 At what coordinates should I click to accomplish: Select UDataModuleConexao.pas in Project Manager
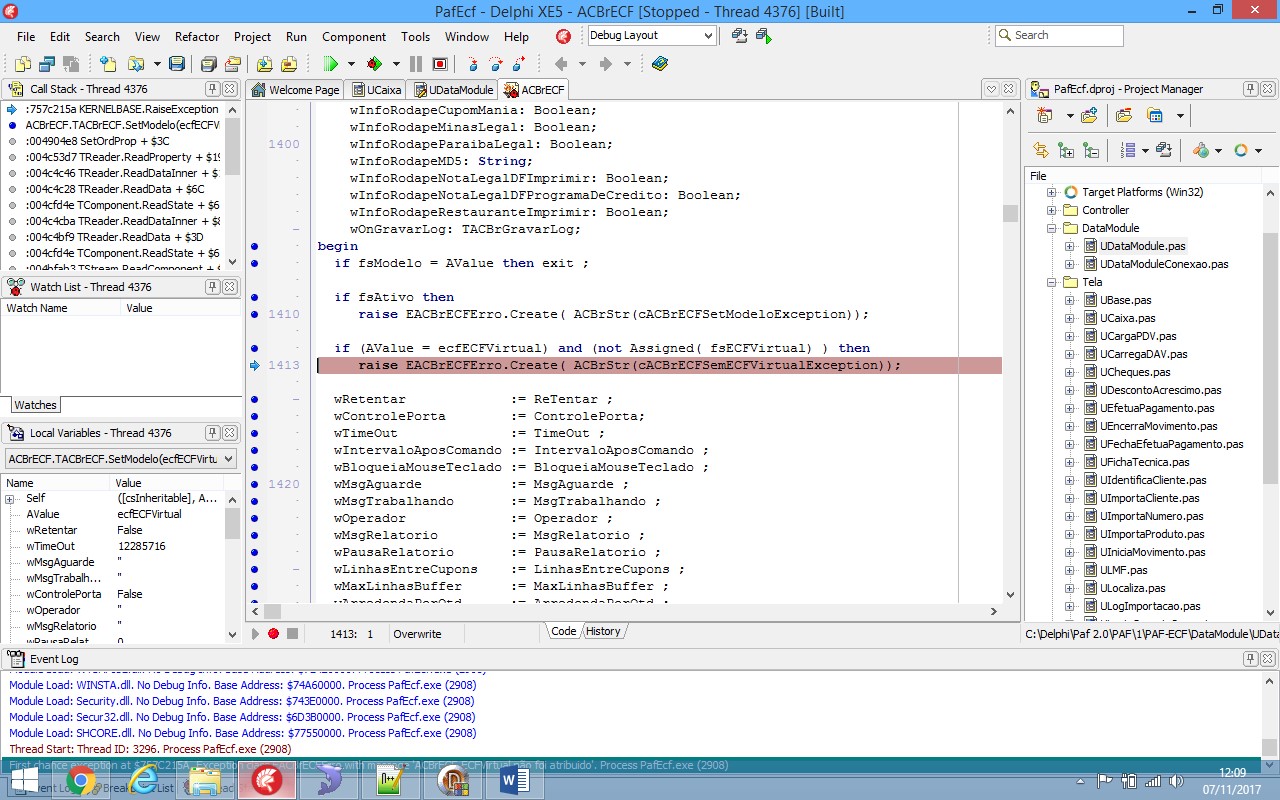pos(1163,264)
